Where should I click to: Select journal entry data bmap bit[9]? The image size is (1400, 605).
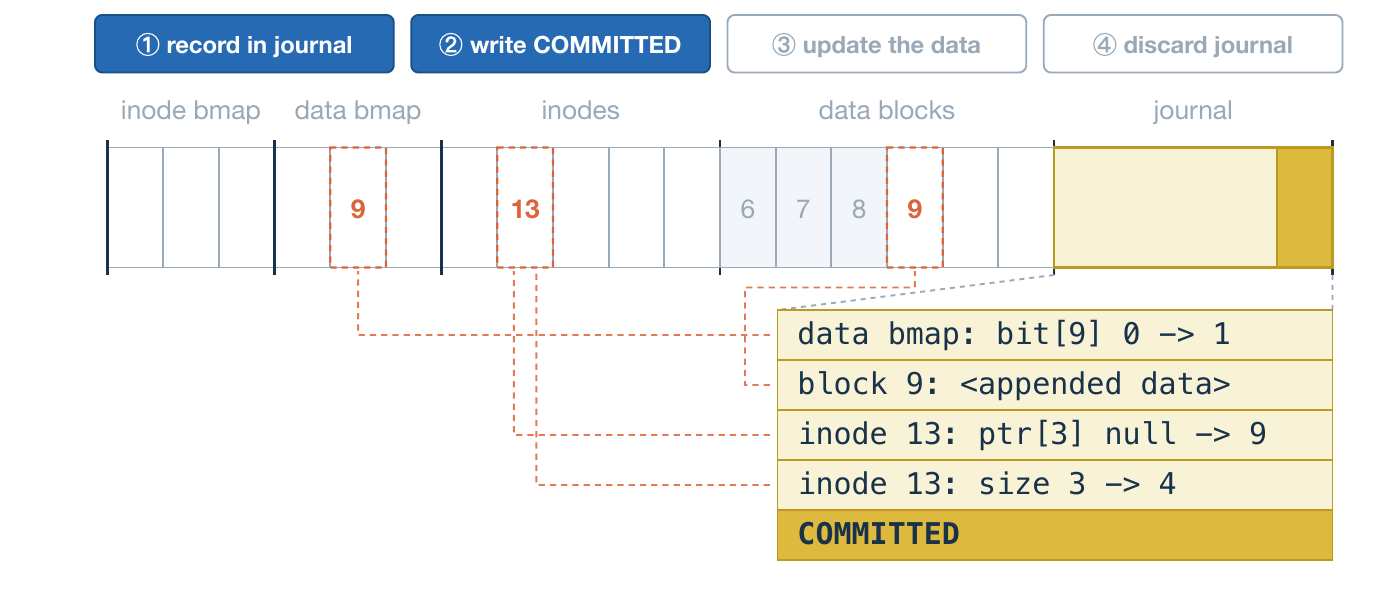pos(1055,335)
